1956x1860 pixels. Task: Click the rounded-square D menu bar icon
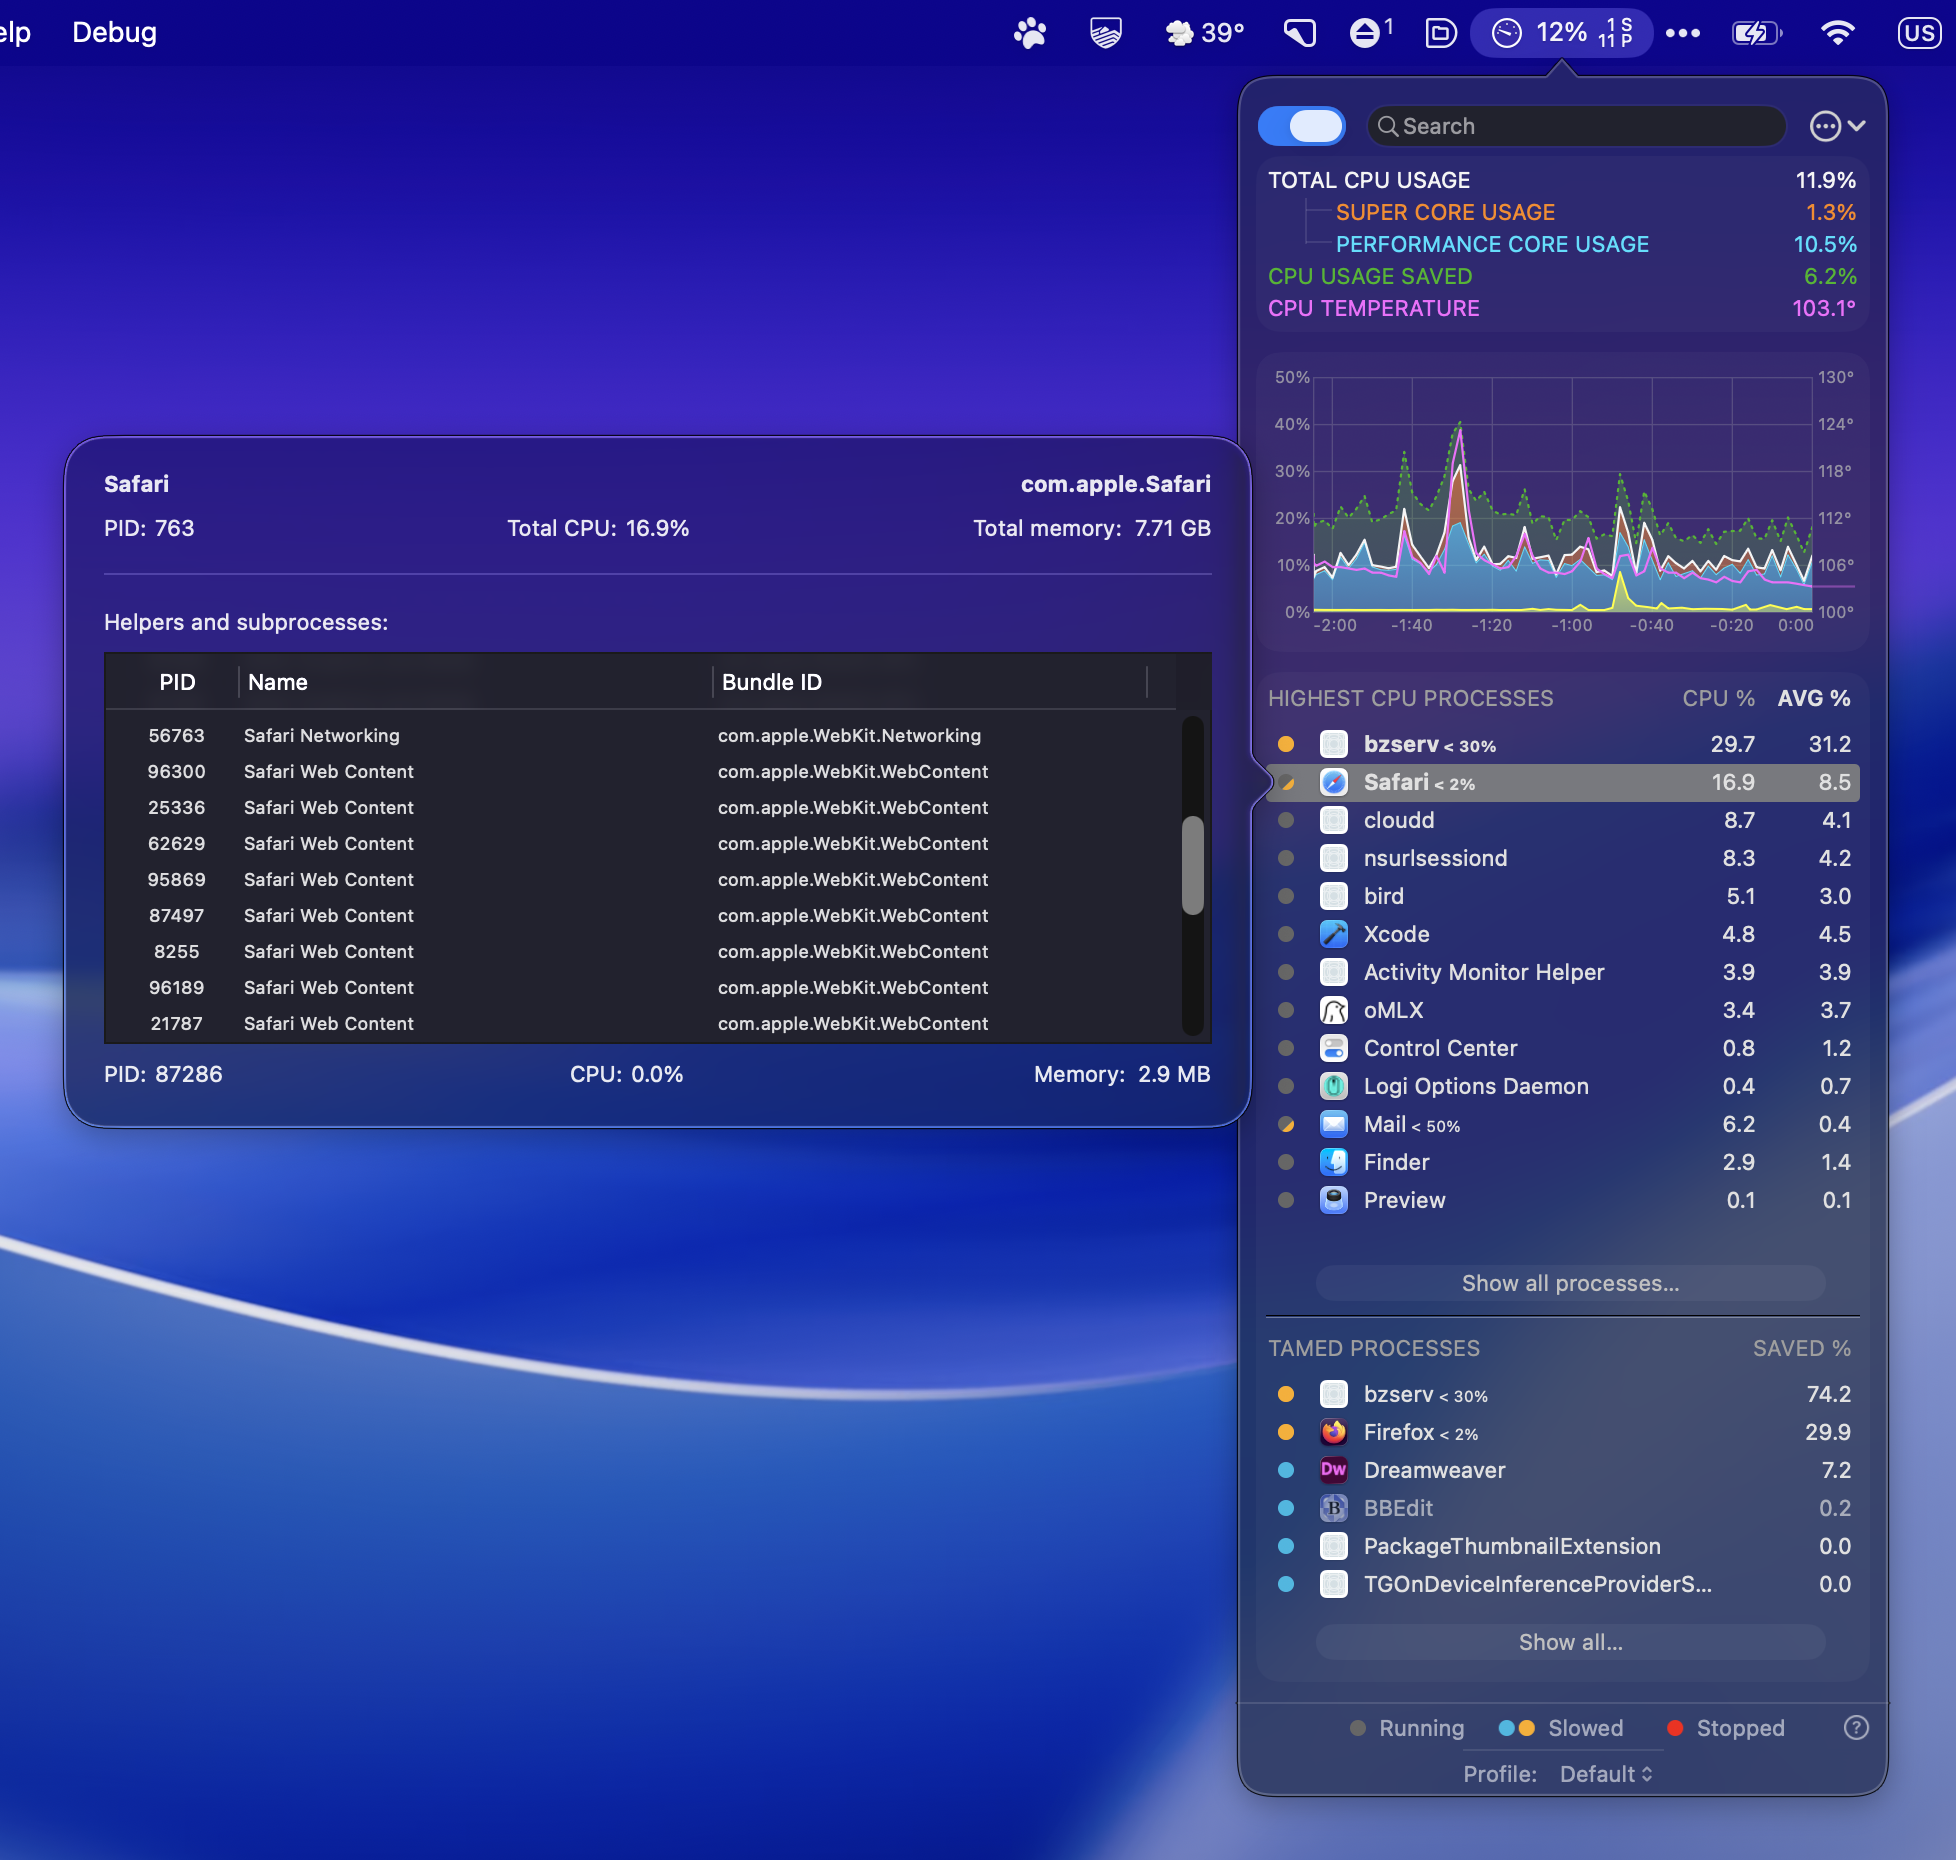[x=1441, y=33]
